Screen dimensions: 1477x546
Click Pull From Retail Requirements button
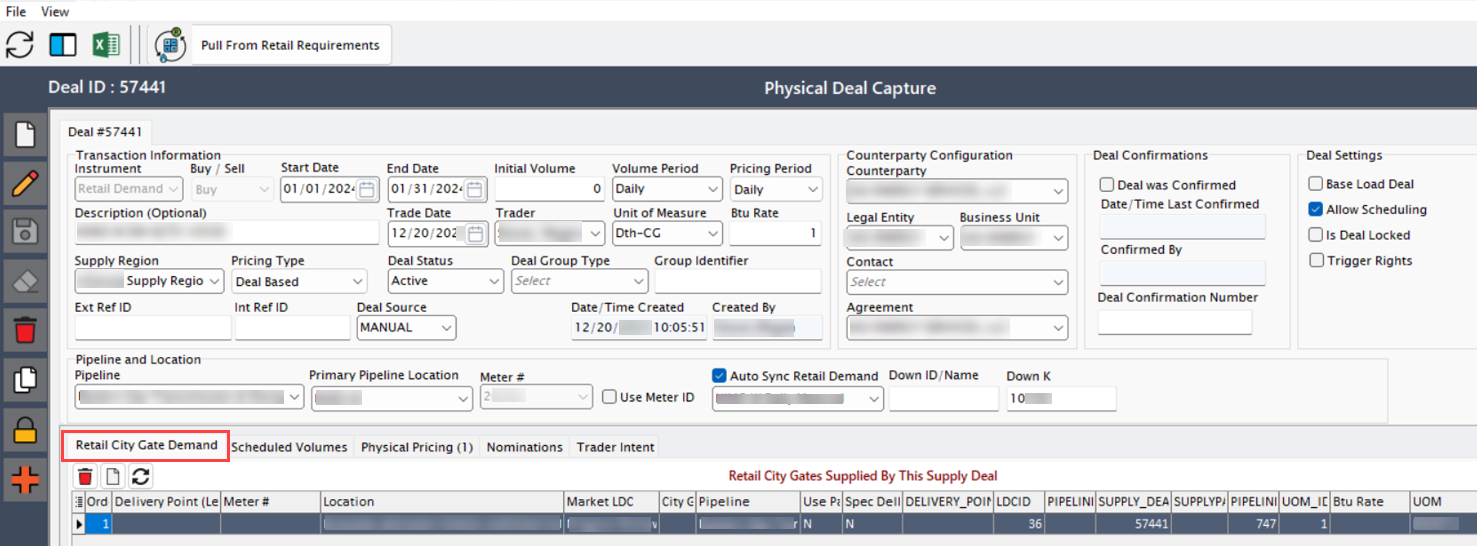290,45
